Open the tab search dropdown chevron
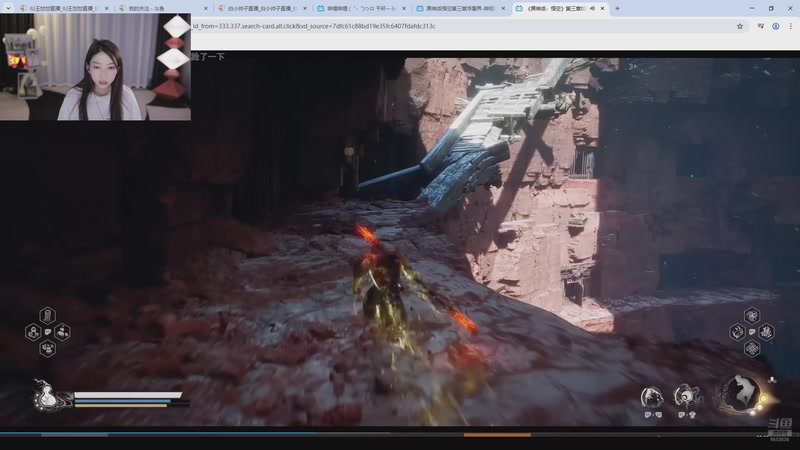Viewport: 800px width, 450px height. pyautogui.click(x=8, y=8)
